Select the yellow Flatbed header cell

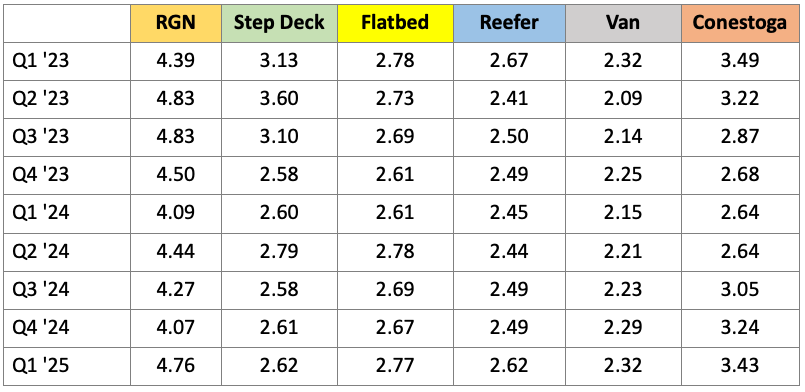[395, 23]
